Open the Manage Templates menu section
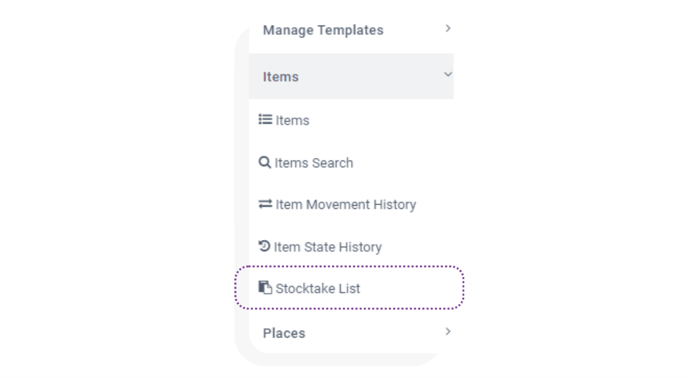 click(351, 30)
